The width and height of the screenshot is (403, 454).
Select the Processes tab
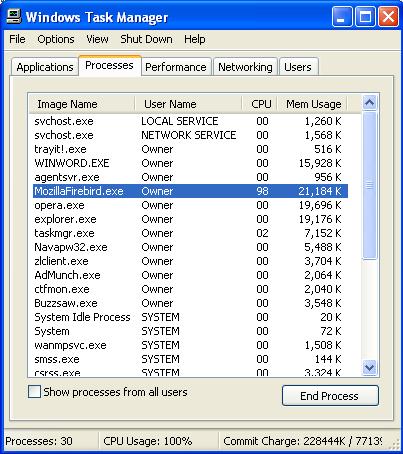click(109, 65)
